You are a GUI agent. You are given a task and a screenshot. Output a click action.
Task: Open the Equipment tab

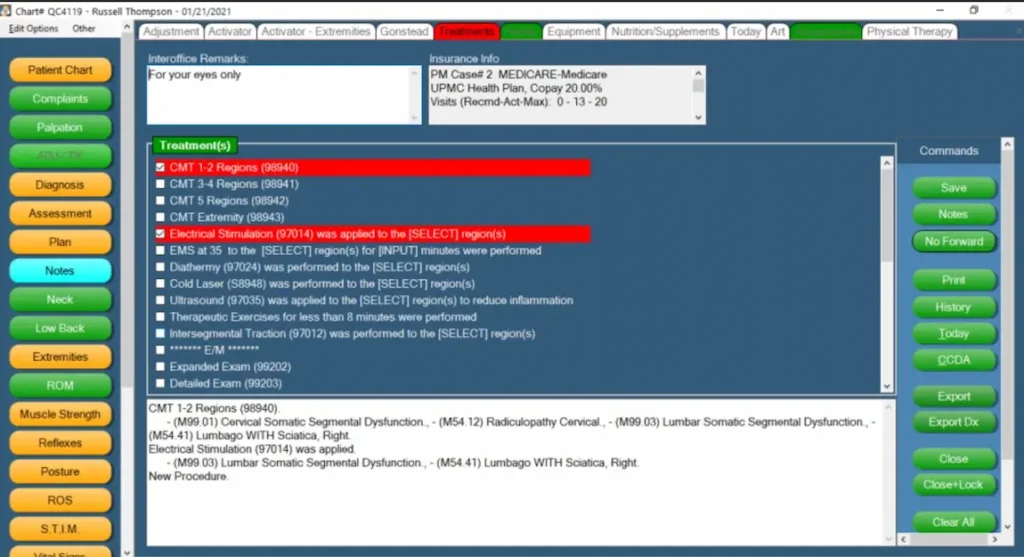click(573, 31)
